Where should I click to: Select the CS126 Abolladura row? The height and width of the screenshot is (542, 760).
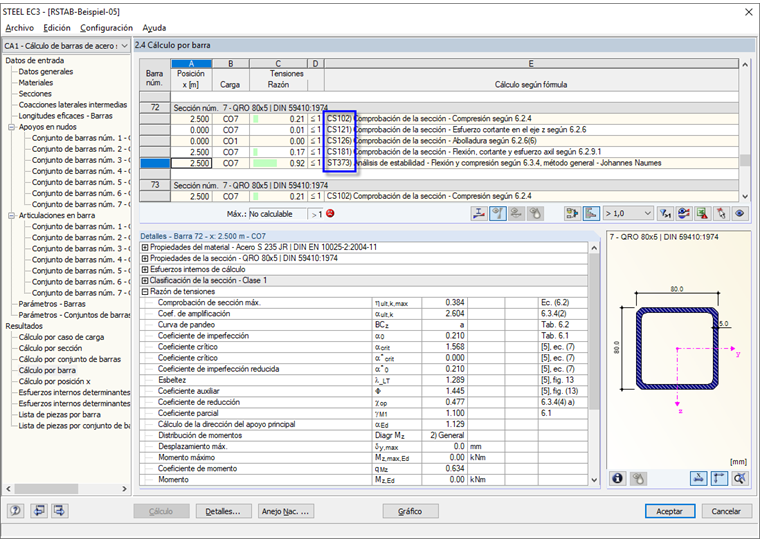pos(439,141)
